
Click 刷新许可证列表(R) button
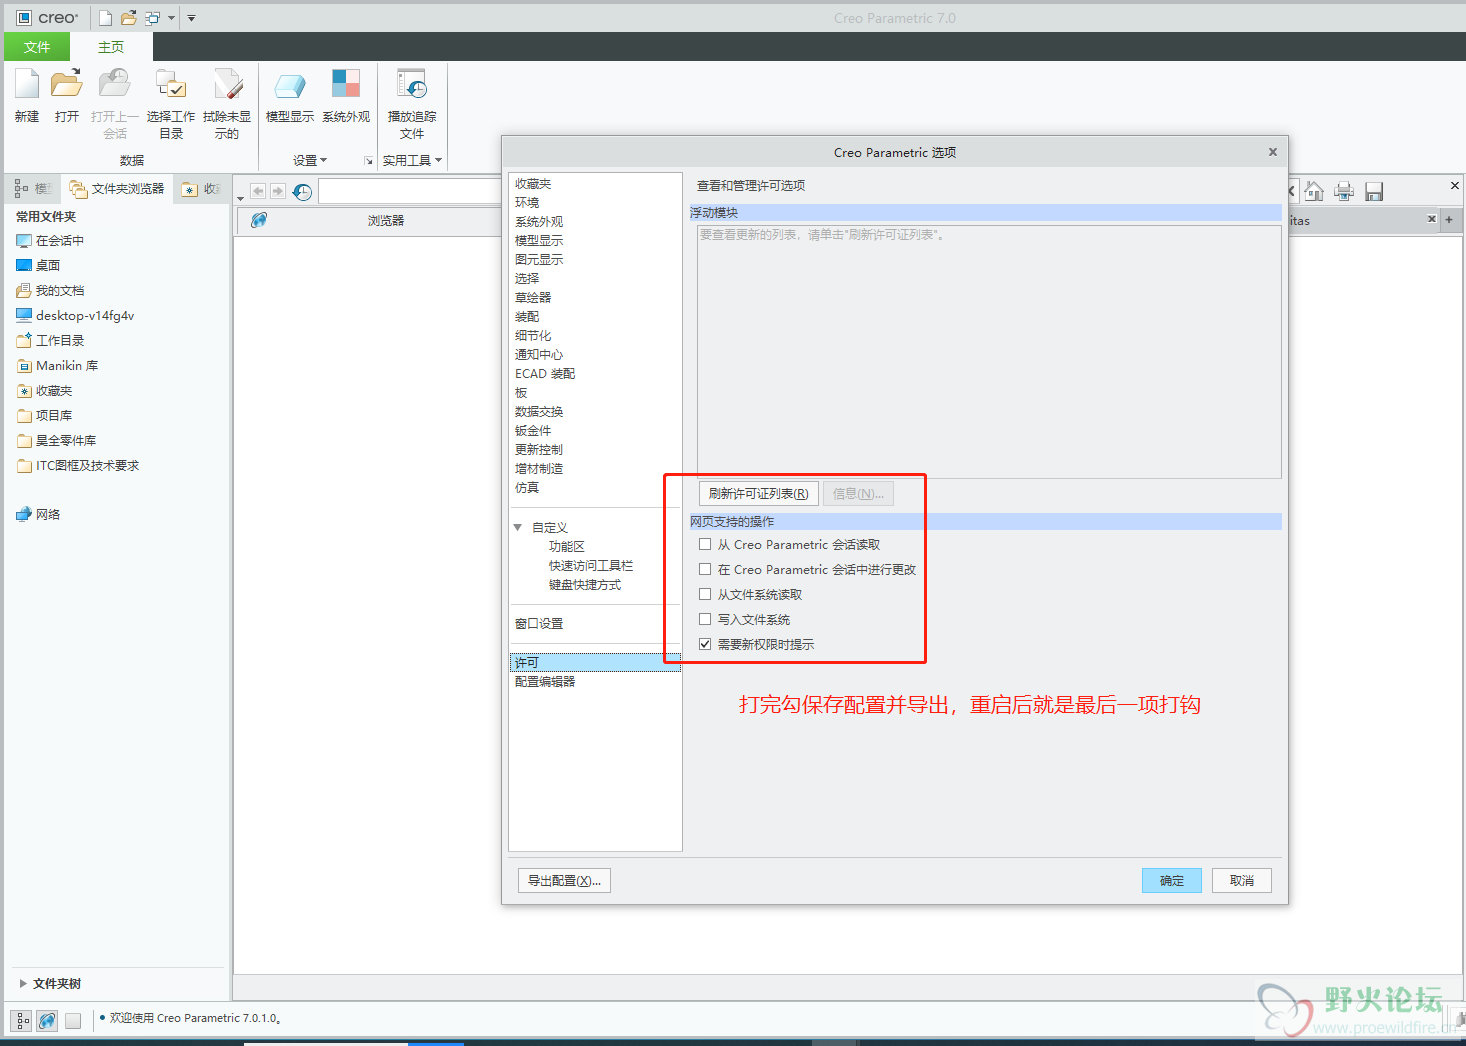(x=759, y=494)
